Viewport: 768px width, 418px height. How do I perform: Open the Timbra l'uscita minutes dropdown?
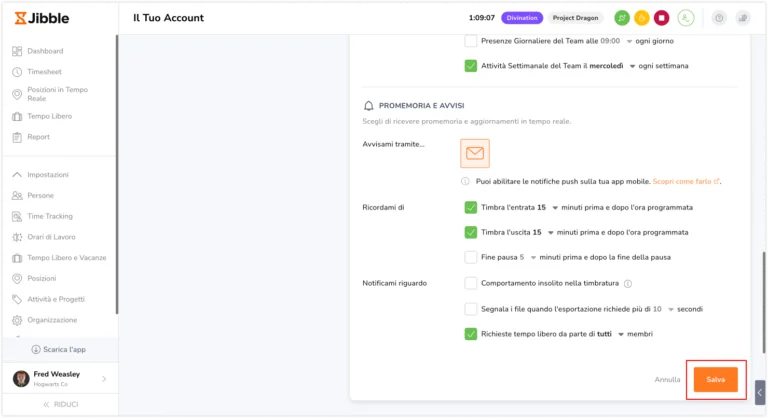552,232
